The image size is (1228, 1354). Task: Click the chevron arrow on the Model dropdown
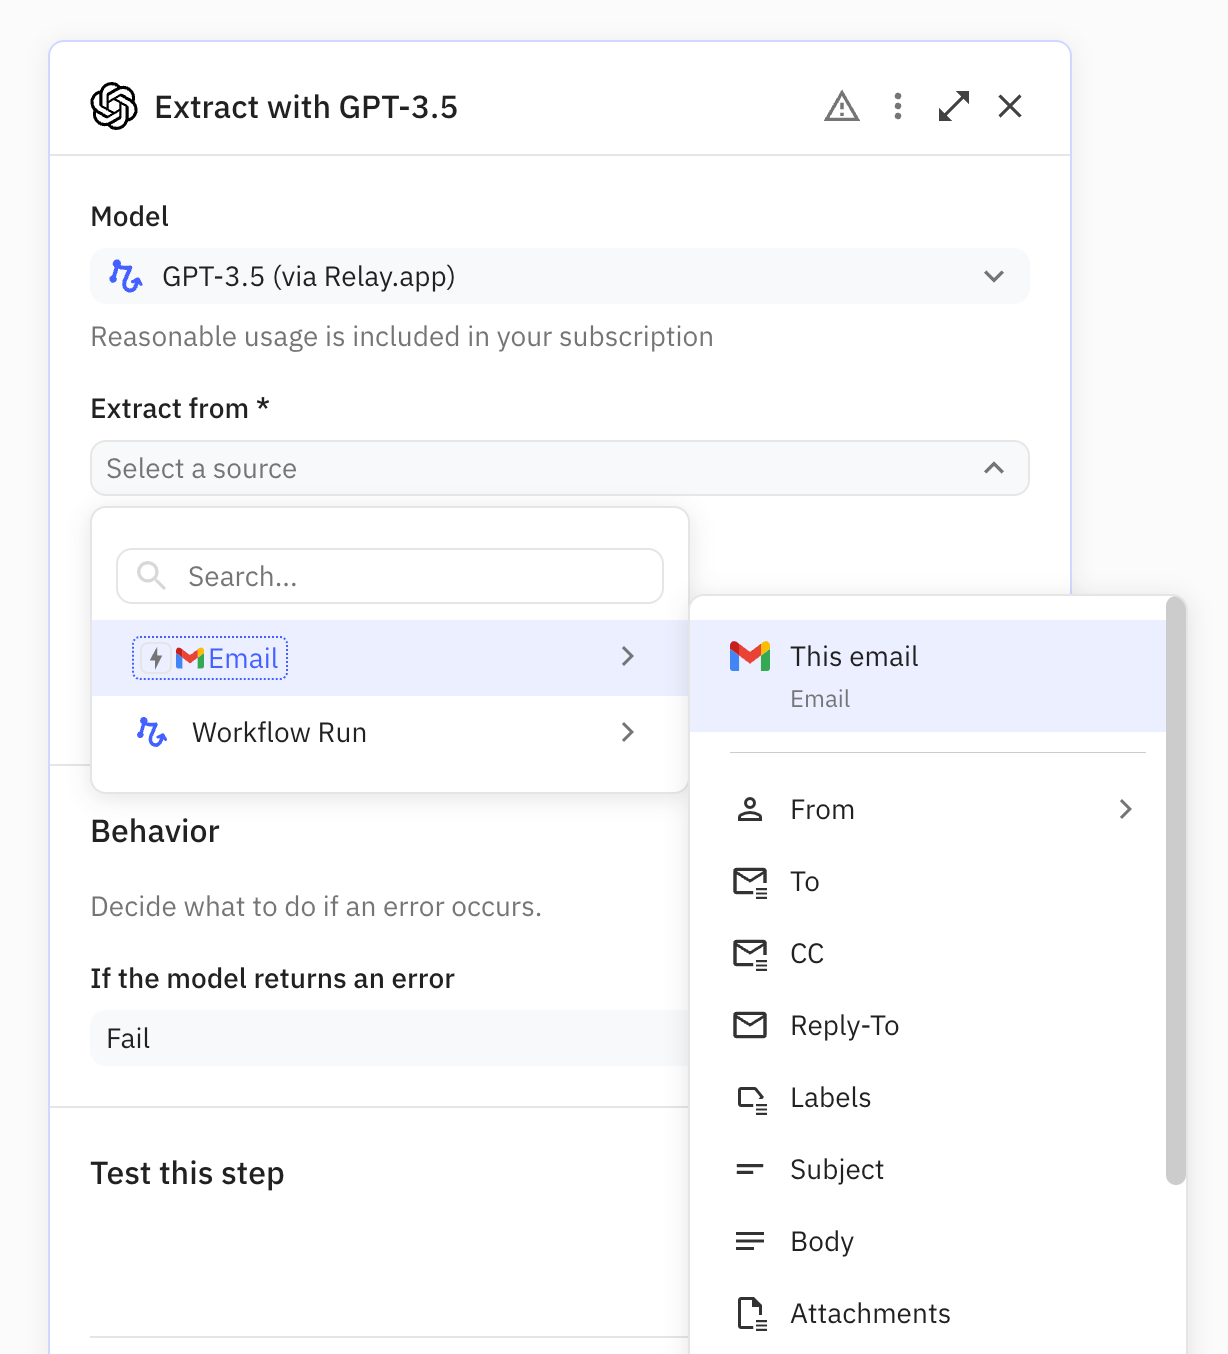coord(994,276)
